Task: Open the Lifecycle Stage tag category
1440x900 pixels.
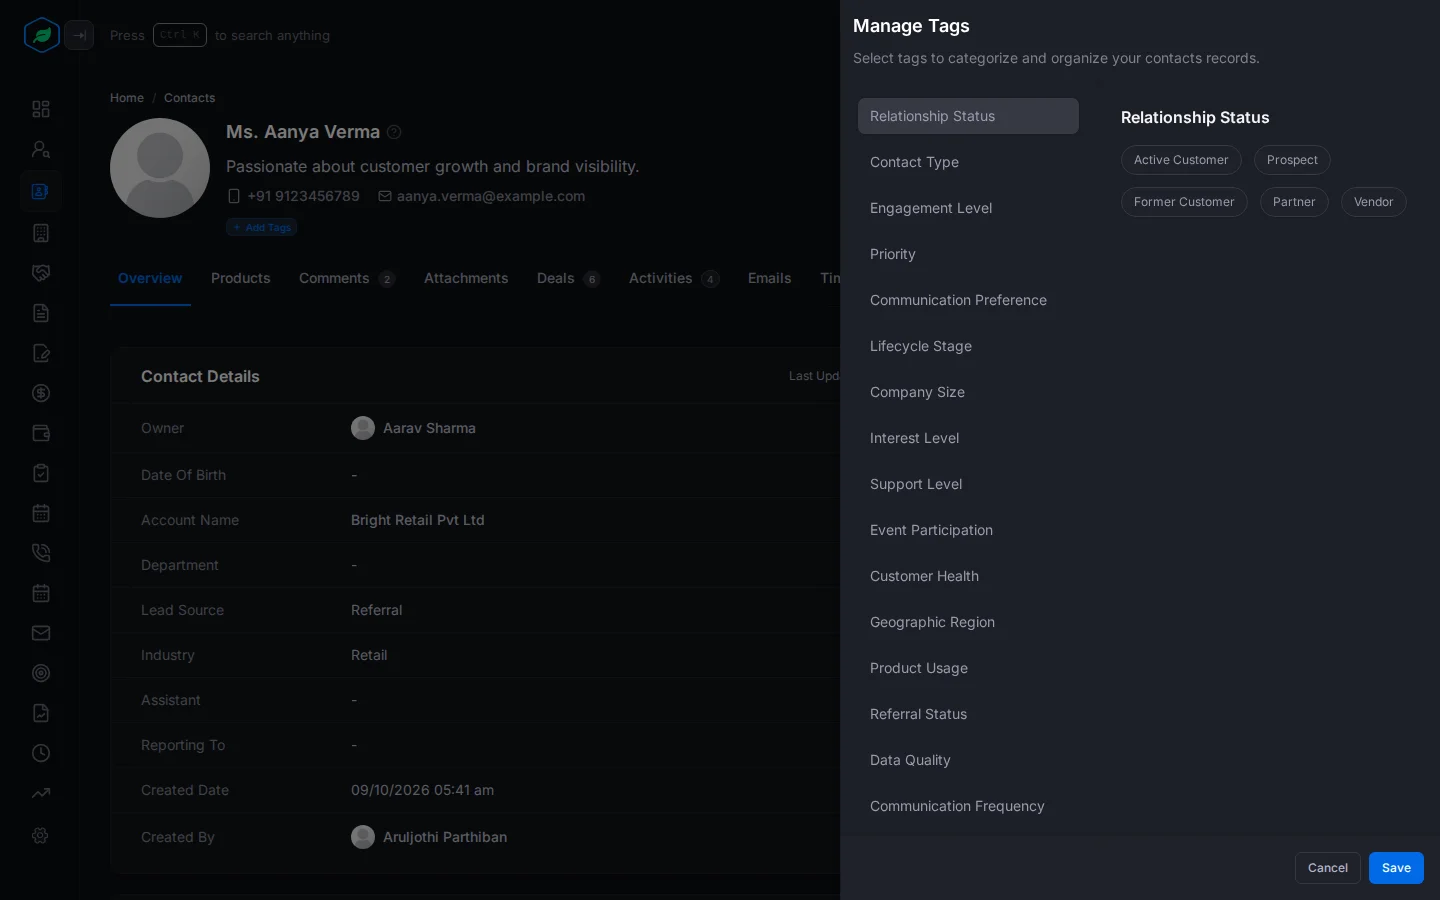Action: click(968, 346)
